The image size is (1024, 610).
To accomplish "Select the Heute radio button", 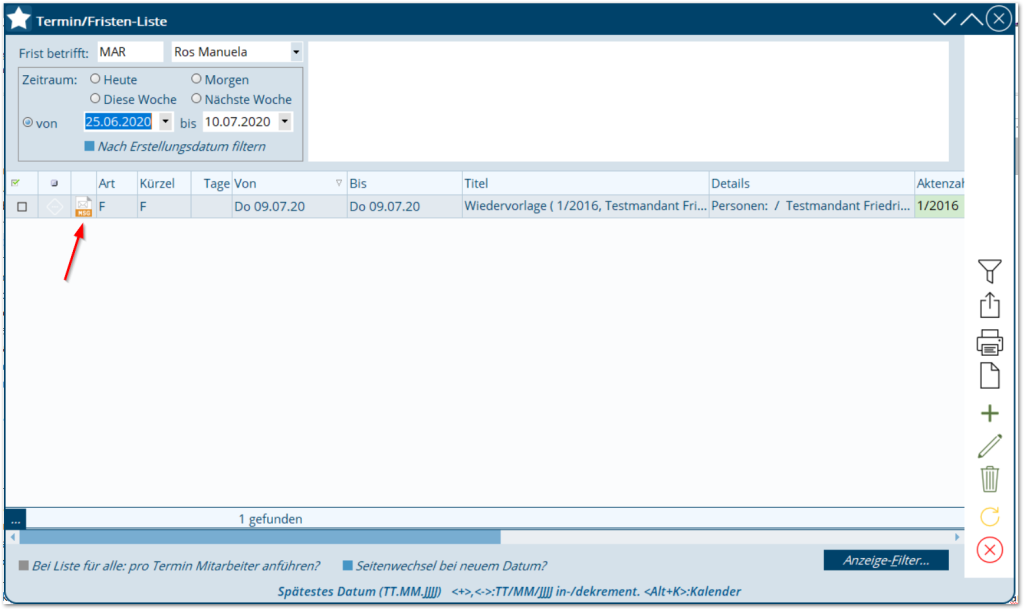I will pyautogui.click(x=96, y=79).
